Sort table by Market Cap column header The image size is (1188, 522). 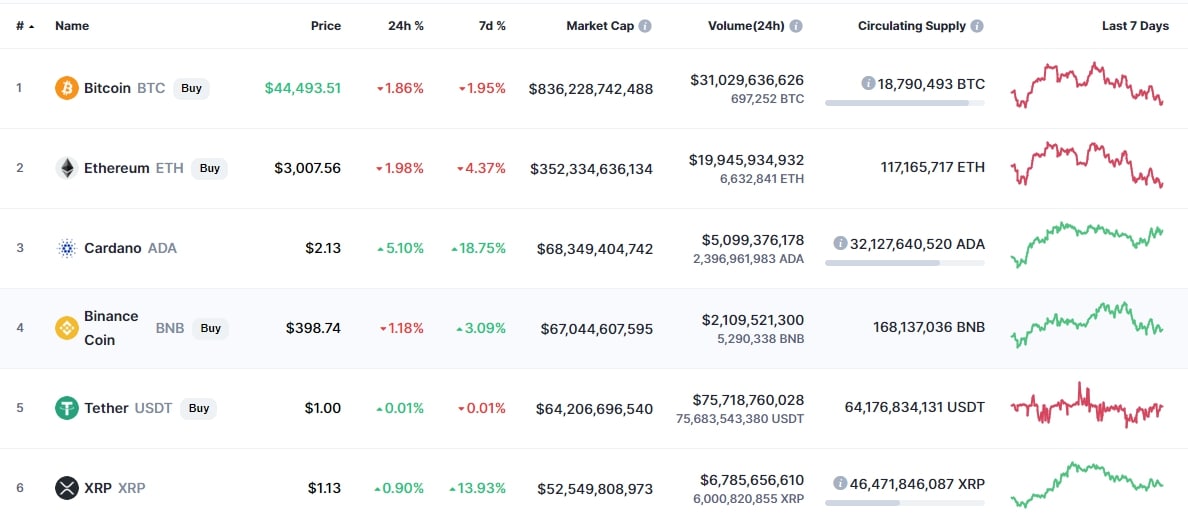click(601, 26)
